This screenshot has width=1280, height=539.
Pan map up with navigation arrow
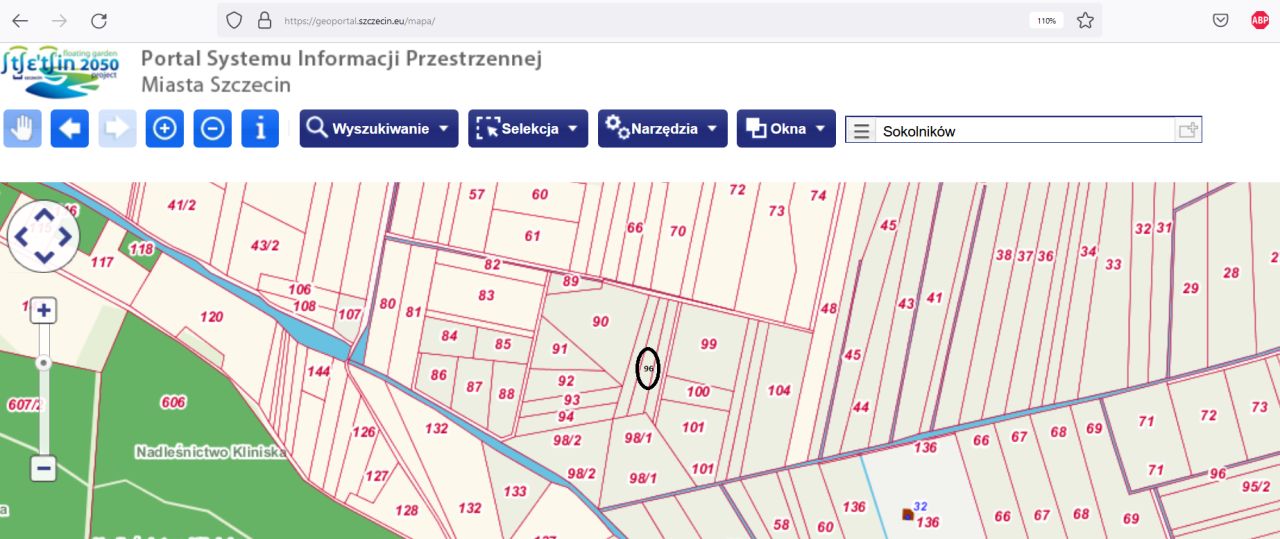44,214
